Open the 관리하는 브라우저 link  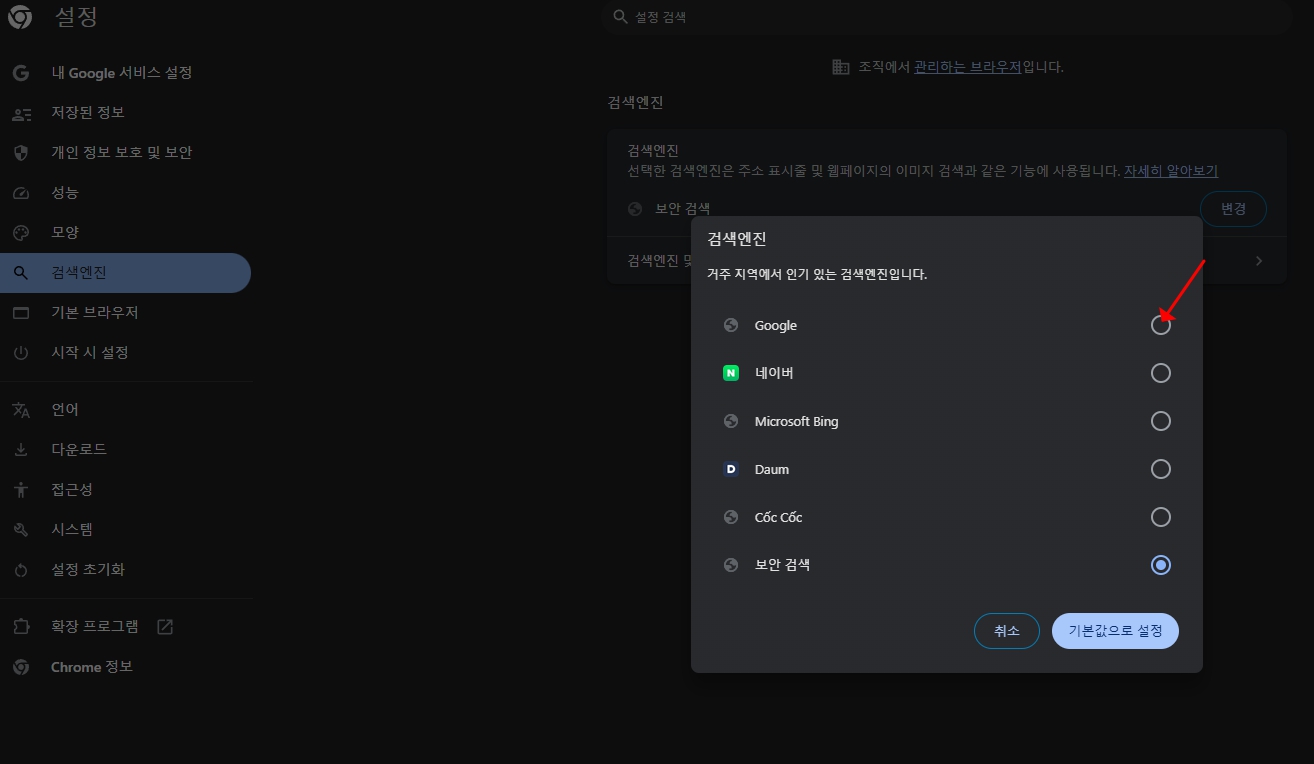(967, 67)
